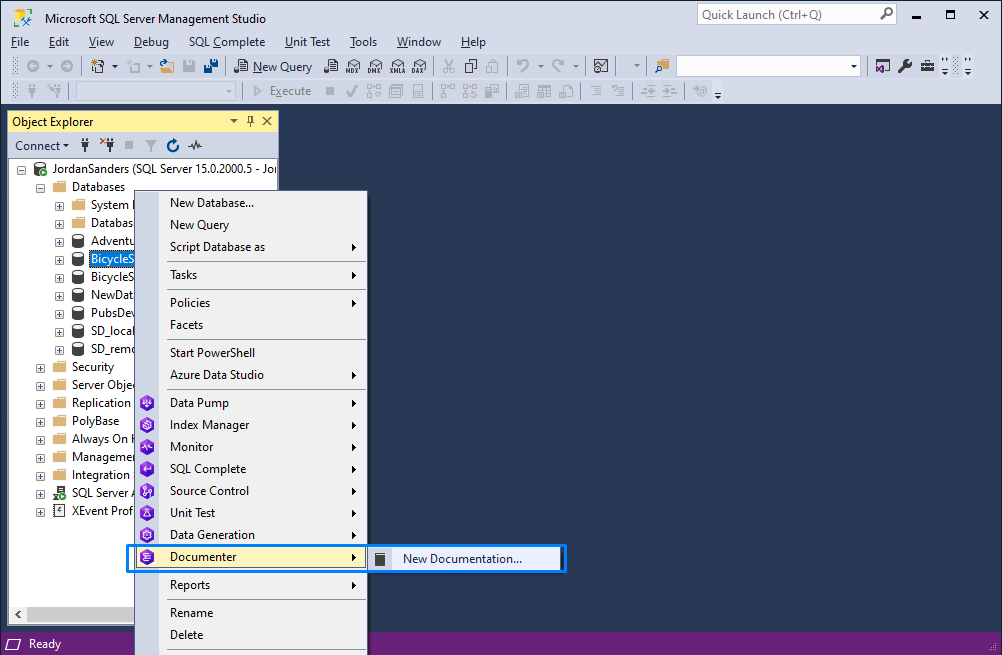
Task: Open the Debug menu
Action: [x=151, y=42]
